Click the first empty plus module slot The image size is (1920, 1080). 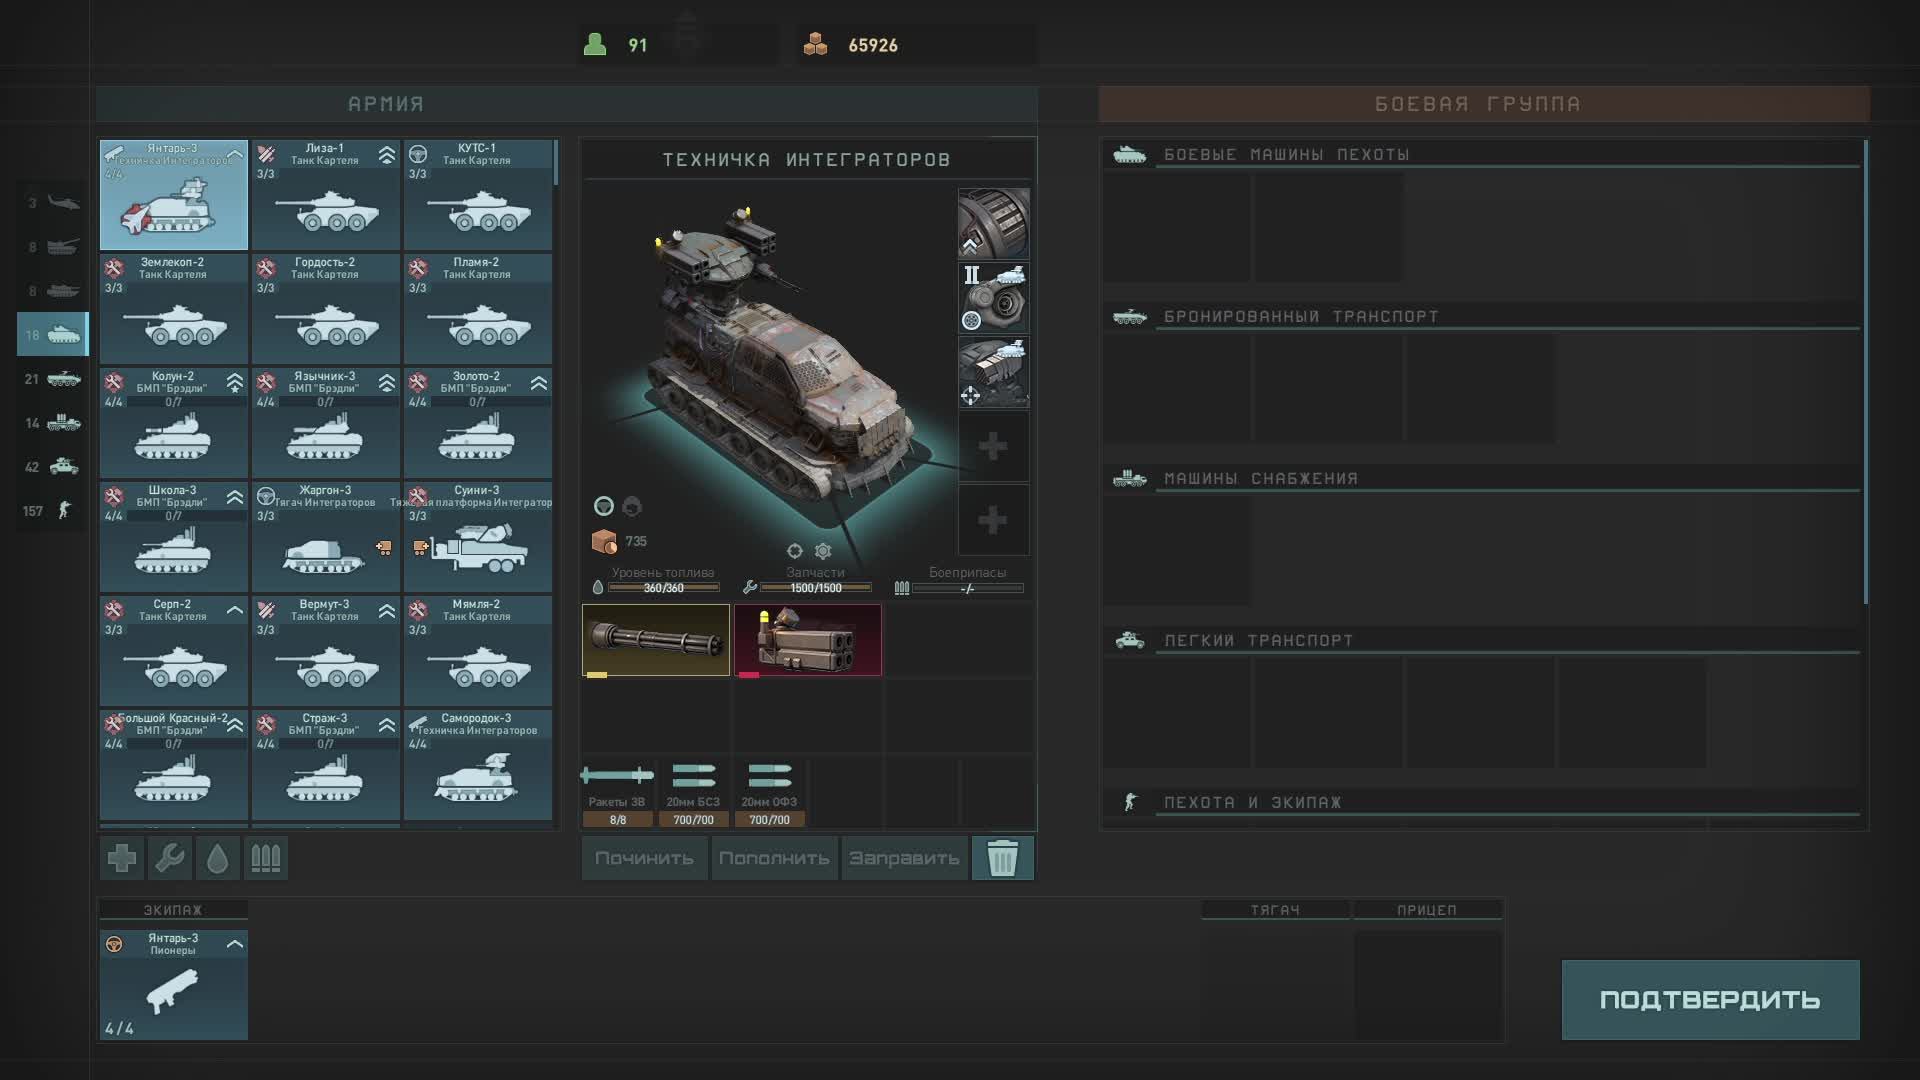[993, 446]
